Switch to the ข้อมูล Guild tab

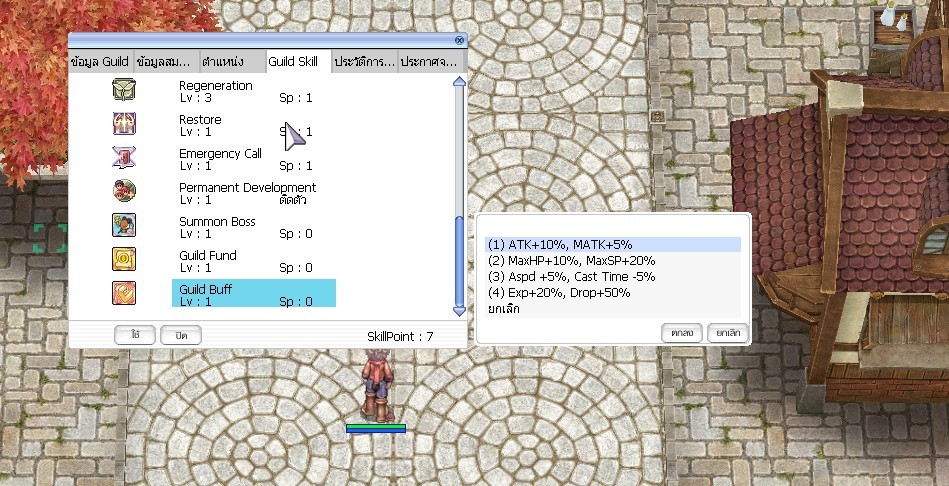99,62
